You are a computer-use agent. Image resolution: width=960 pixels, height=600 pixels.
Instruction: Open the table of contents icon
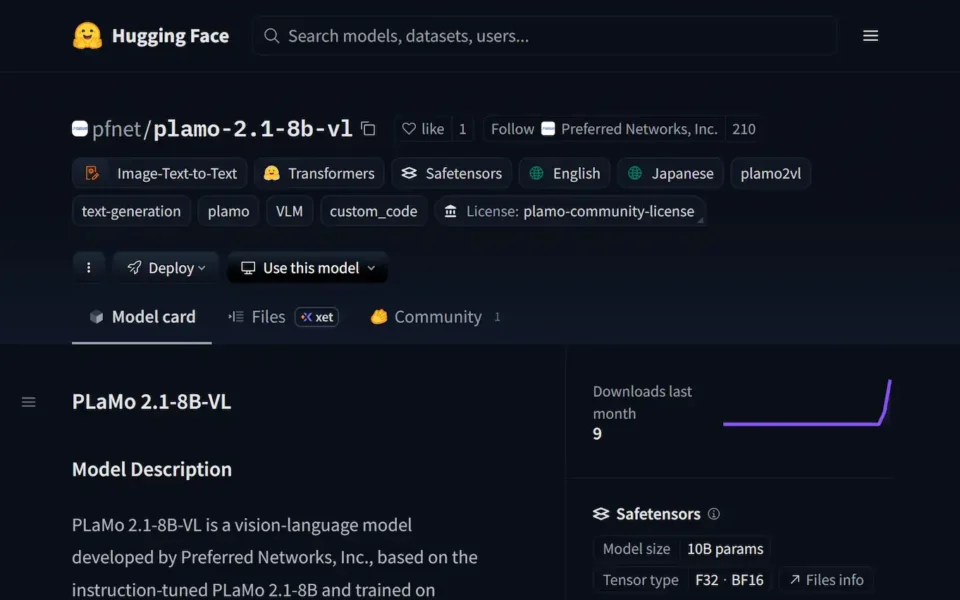click(x=29, y=402)
